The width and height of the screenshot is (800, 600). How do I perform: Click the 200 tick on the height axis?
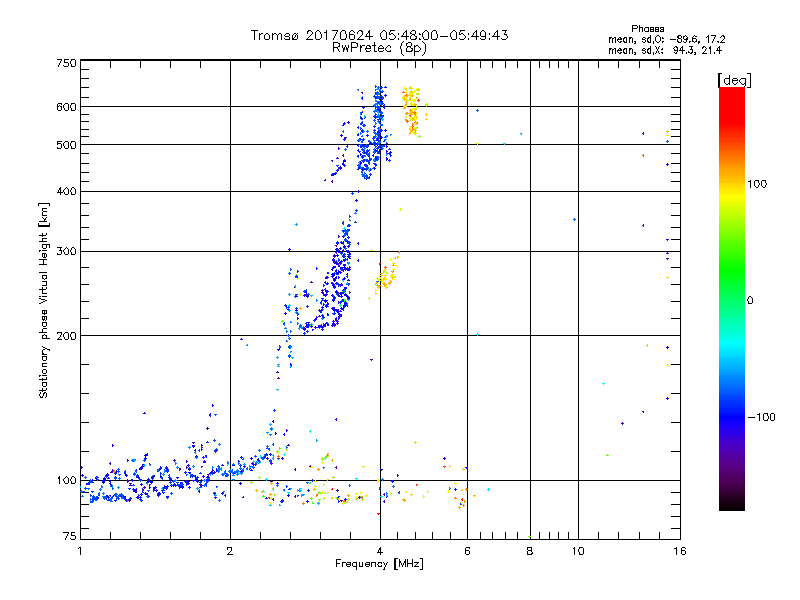point(66,335)
